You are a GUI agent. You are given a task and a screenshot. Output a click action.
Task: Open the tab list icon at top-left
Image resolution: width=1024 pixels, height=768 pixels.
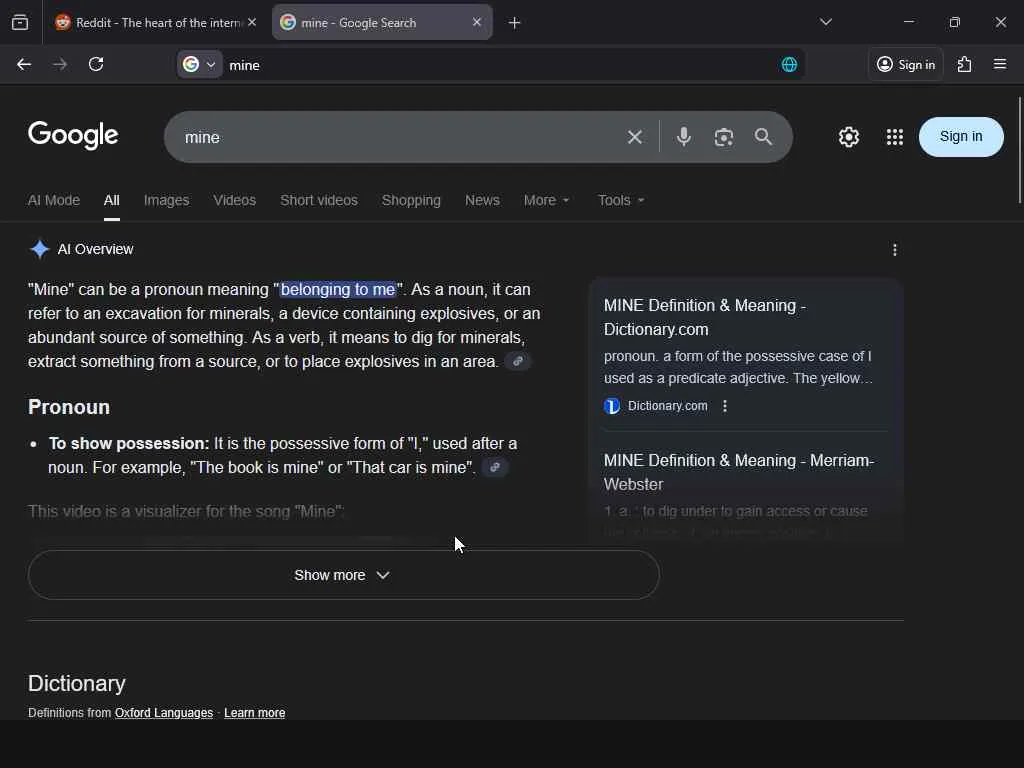(x=20, y=23)
